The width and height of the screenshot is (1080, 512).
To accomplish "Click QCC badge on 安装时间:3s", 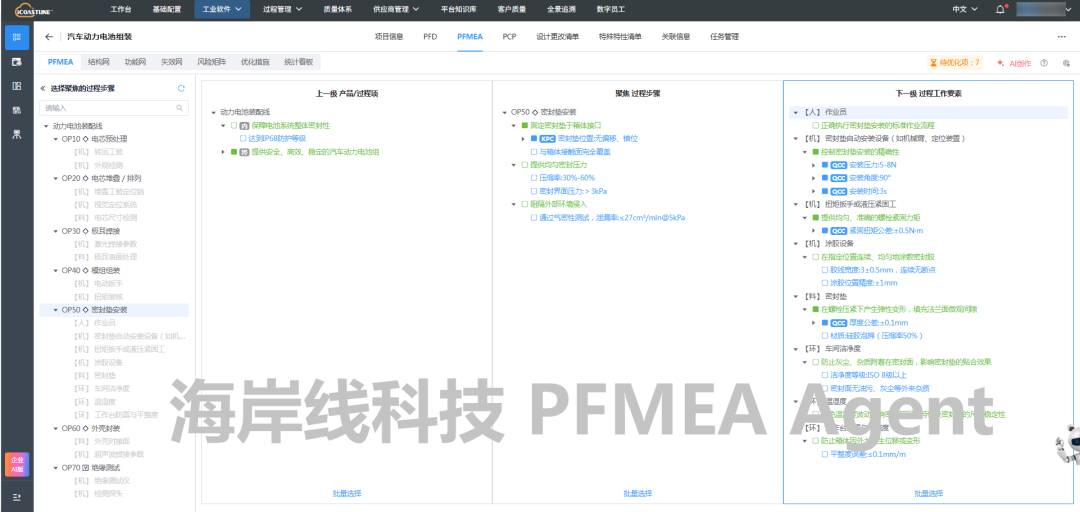I will point(839,191).
